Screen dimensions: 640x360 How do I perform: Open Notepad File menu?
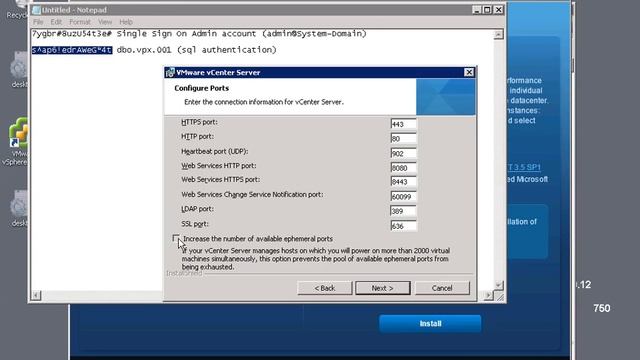pos(38,22)
